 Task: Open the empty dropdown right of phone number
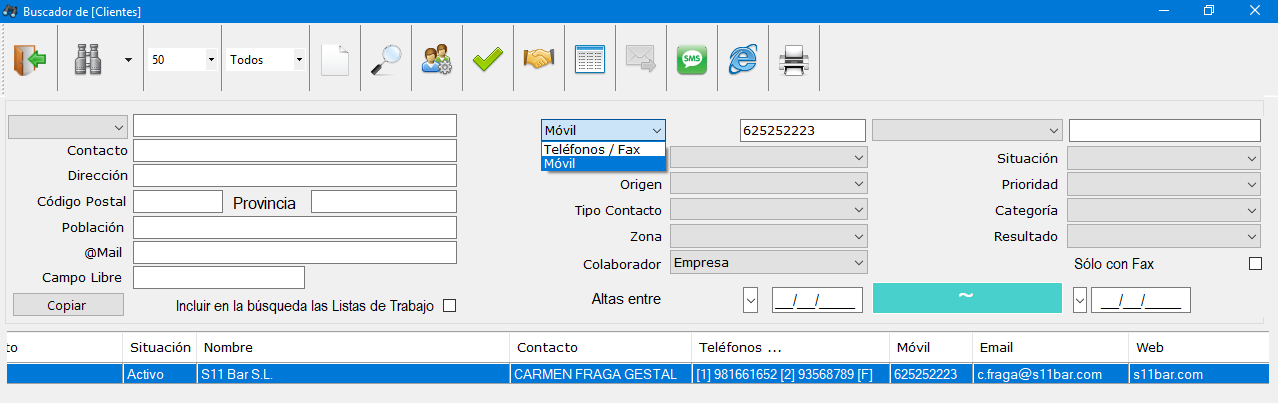pos(967,130)
